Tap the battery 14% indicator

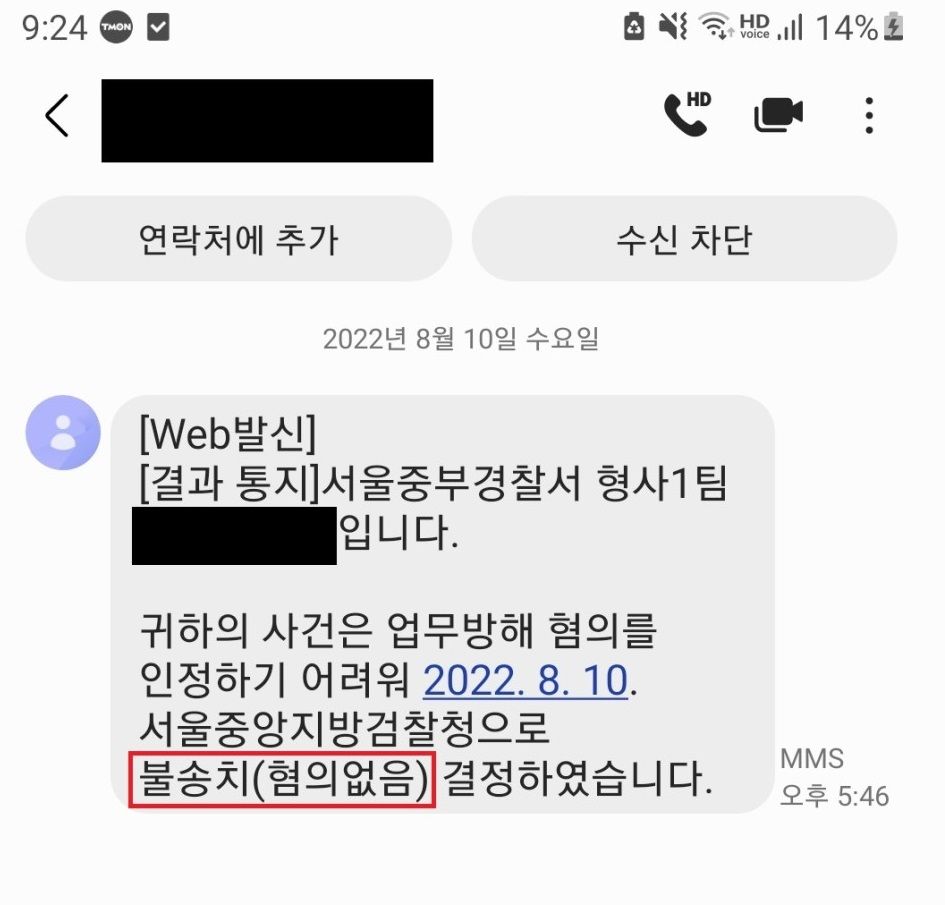coord(859,27)
